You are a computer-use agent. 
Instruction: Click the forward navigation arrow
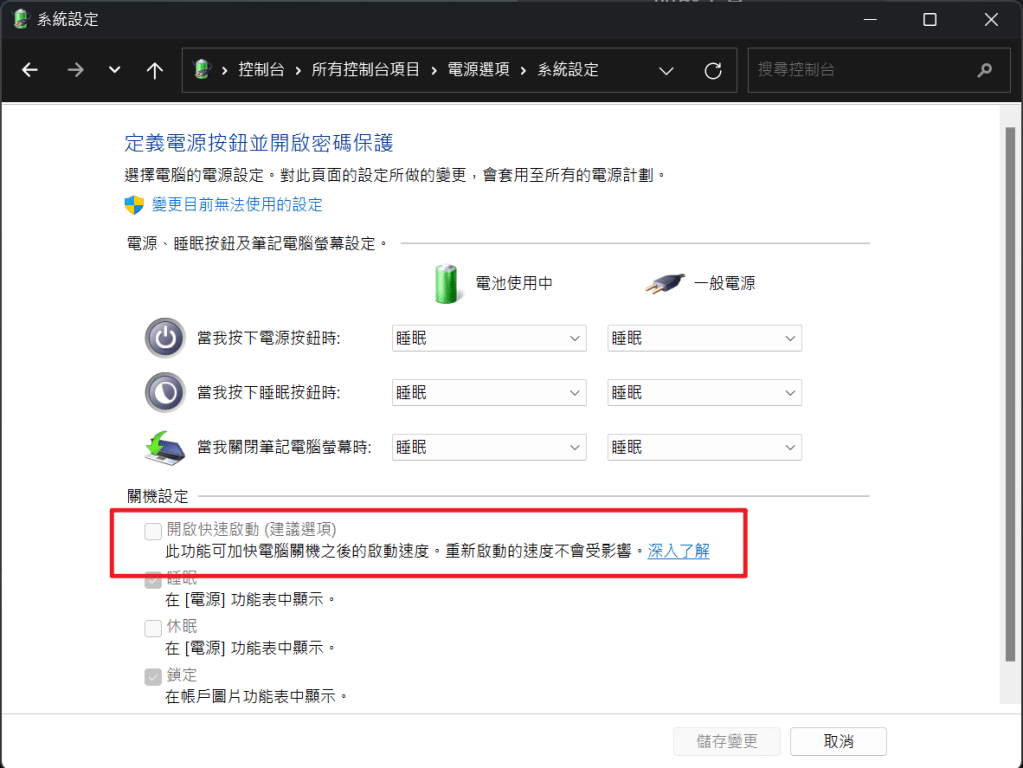[76, 70]
